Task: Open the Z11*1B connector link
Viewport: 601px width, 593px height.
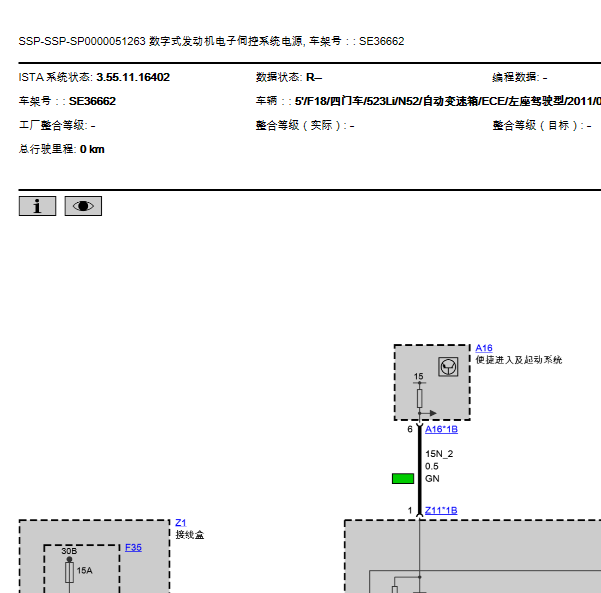Action: (x=441, y=511)
